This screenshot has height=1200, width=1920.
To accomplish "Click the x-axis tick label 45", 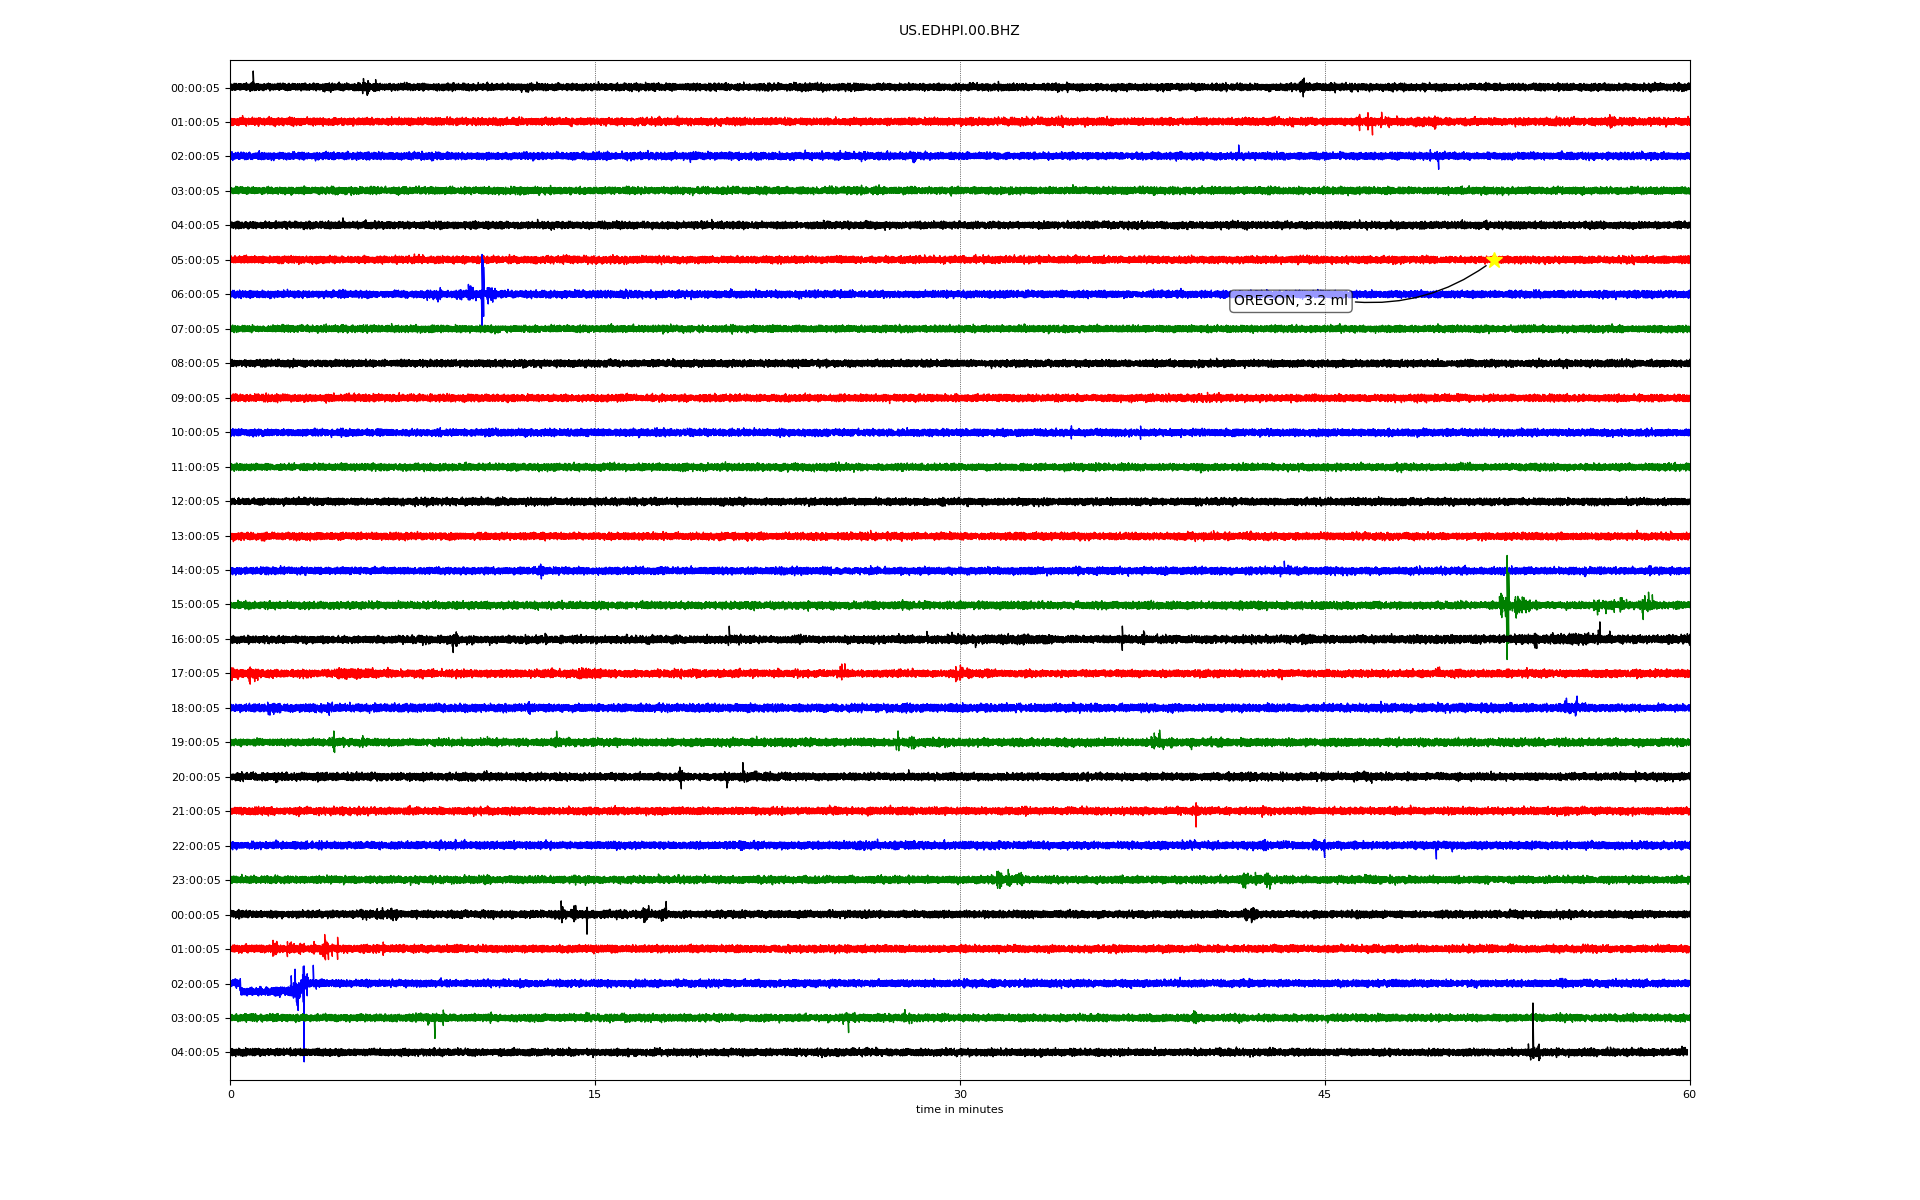I will click(1325, 1094).
